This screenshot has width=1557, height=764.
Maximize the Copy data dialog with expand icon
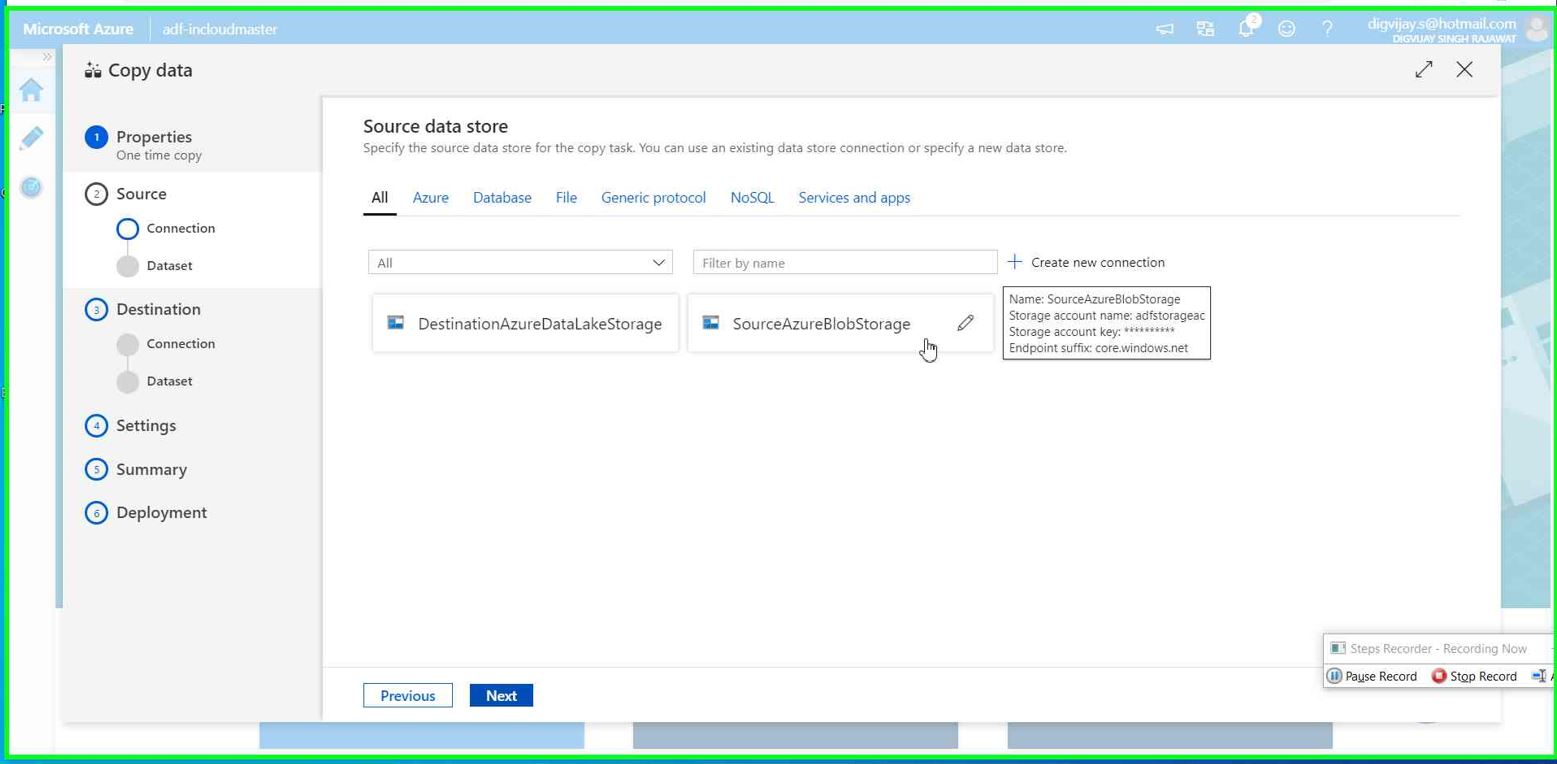[1424, 69]
